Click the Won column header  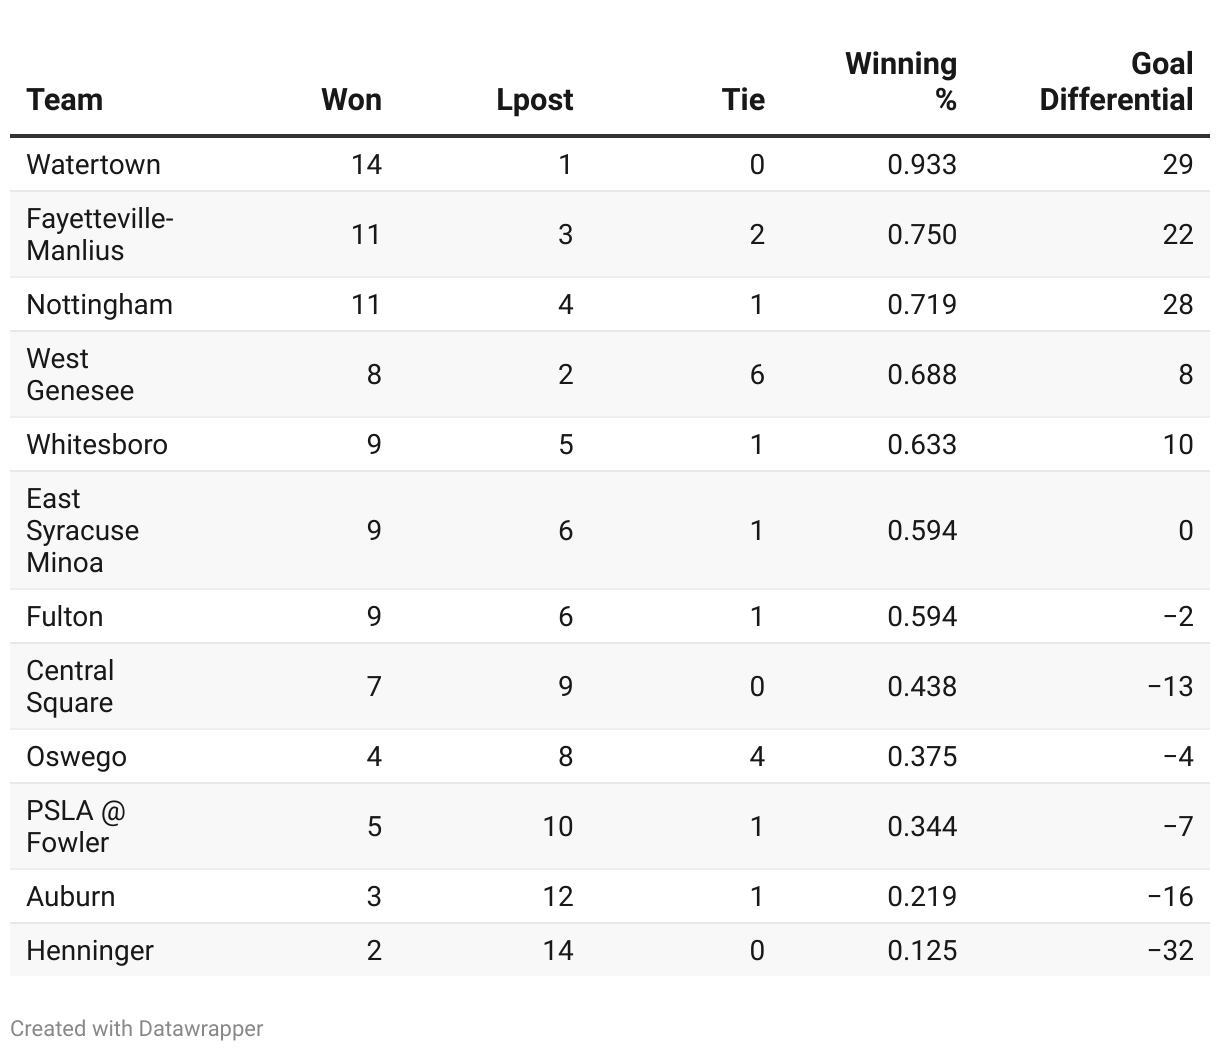coord(351,100)
